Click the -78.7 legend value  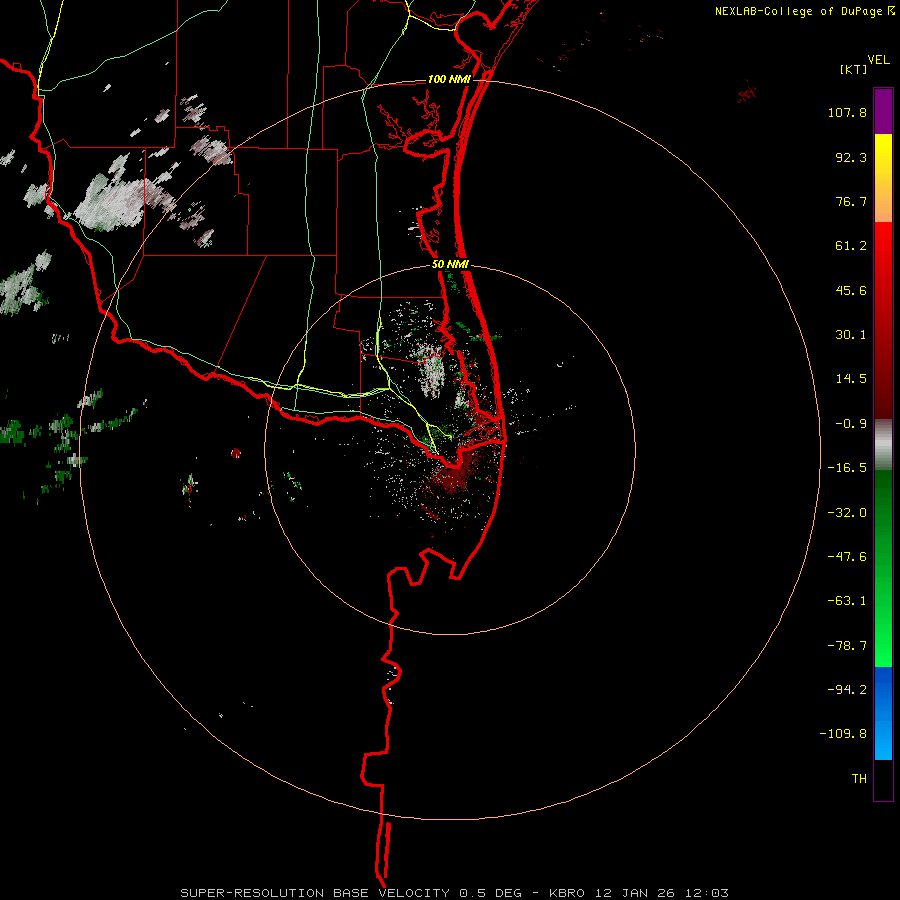(x=847, y=646)
